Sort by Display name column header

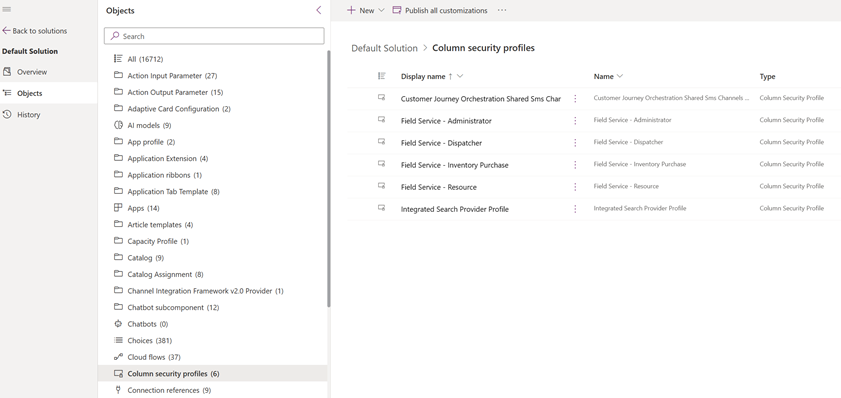[423, 77]
